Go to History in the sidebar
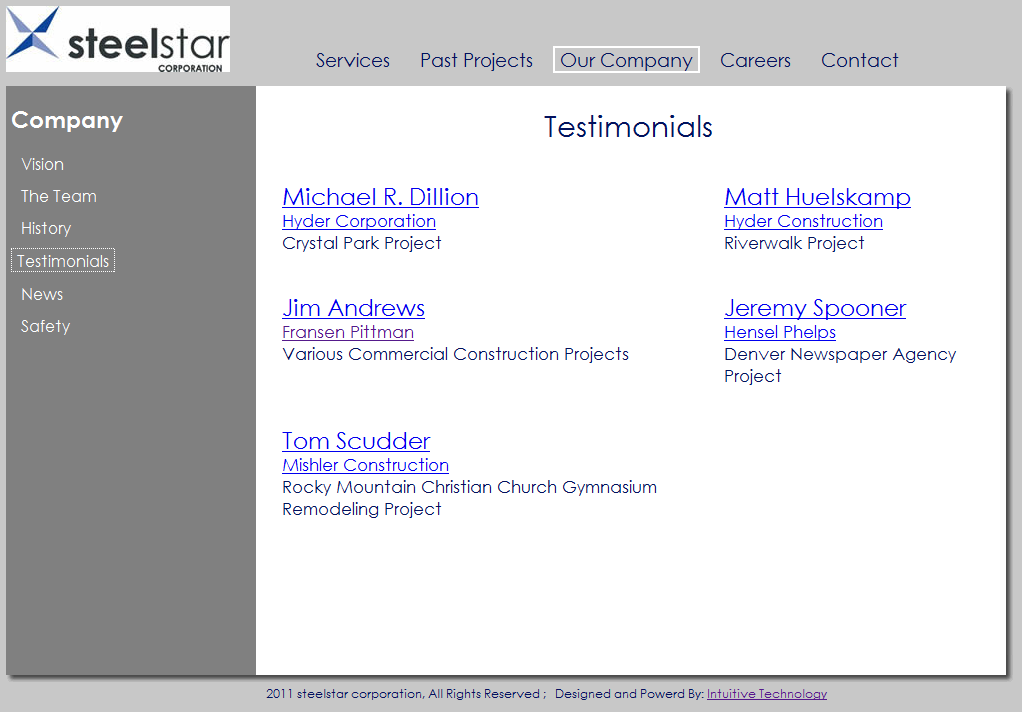 (x=46, y=228)
